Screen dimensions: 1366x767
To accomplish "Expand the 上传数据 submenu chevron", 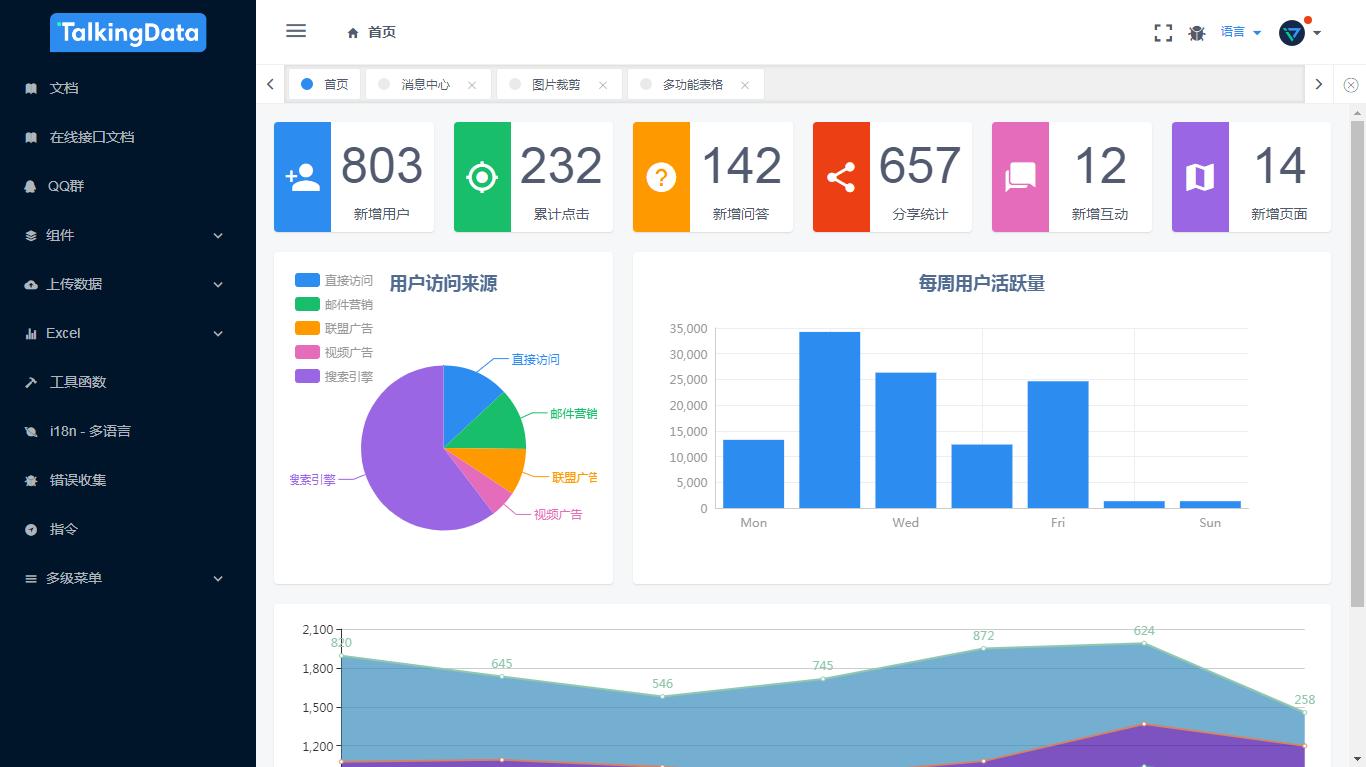I will [218, 284].
